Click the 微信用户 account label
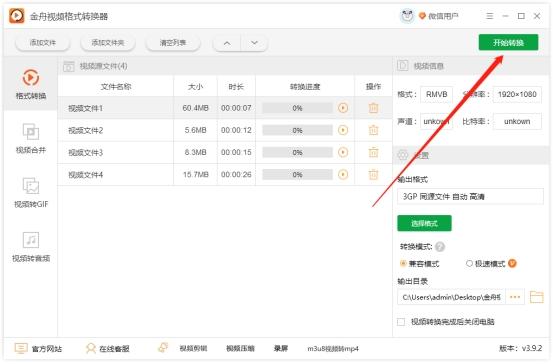This screenshot has width=553, height=364. click(443, 16)
